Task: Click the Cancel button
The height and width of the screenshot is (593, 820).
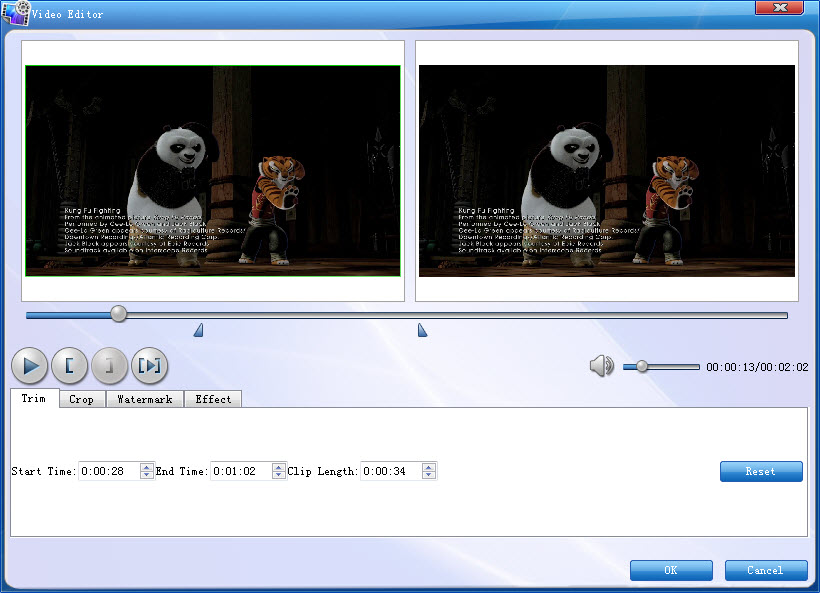Action: [766, 570]
